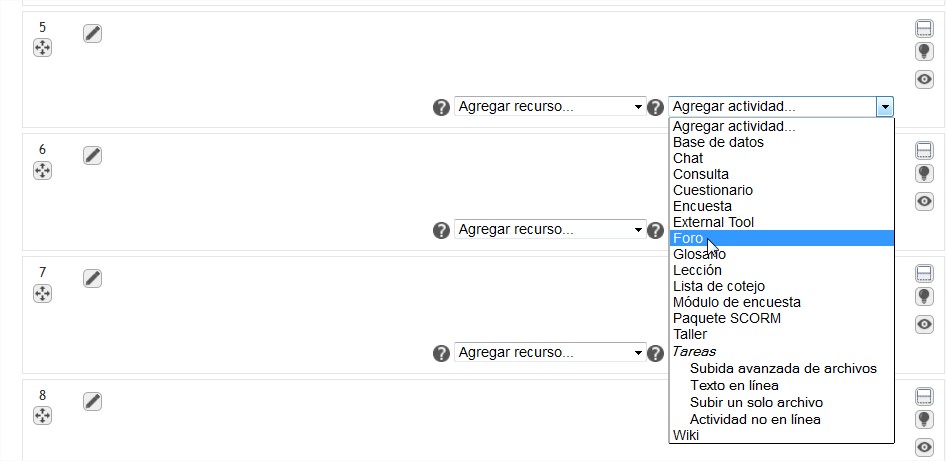
Task: Open the Agregar recurso dropdown in section 7
Action: [x=549, y=353]
